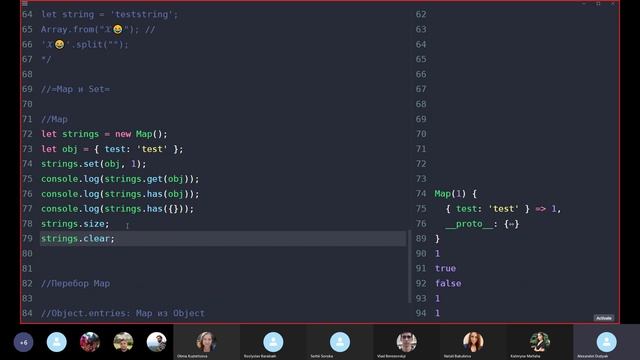Select the Olena participant tile
This screenshot has width=640, height=360.
pyautogui.click(x=207, y=342)
